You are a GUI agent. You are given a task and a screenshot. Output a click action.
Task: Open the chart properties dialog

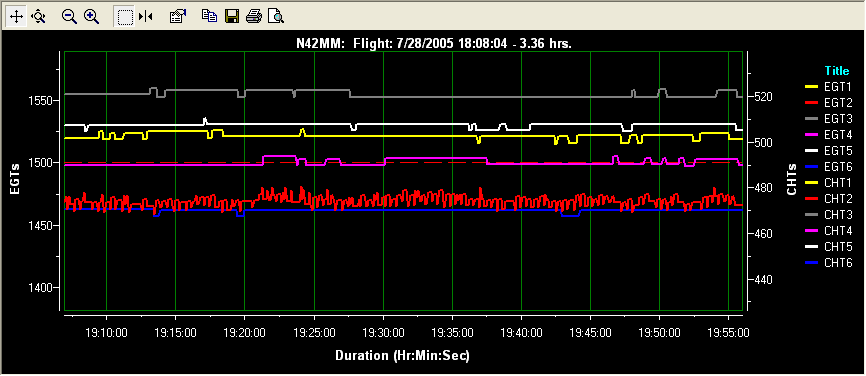(x=177, y=17)
